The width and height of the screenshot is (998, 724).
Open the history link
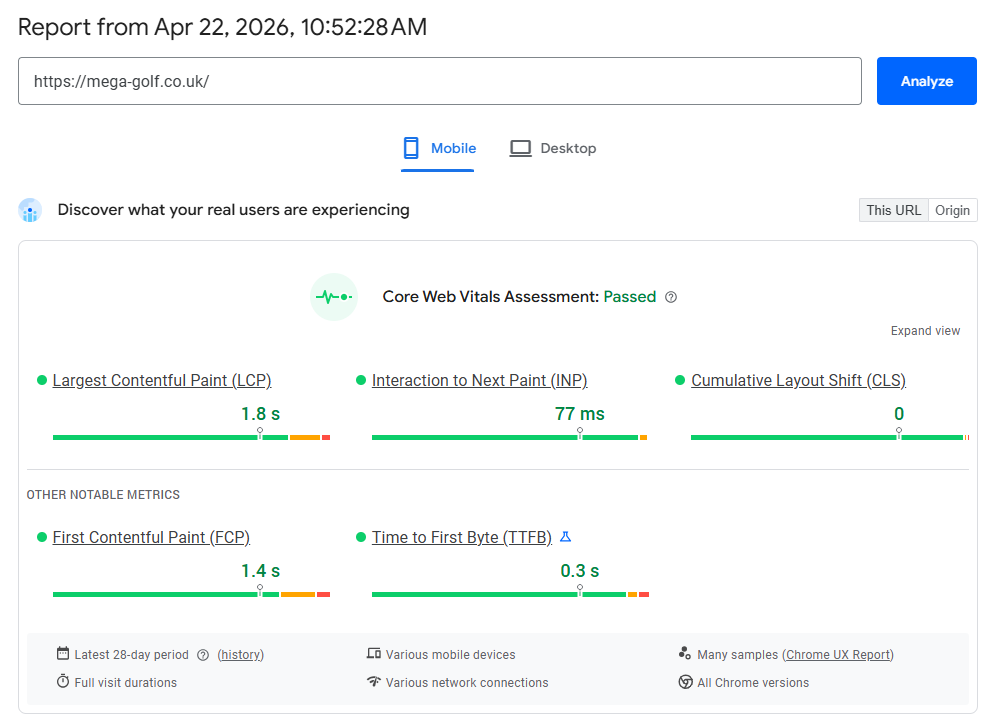pos(240,654)
